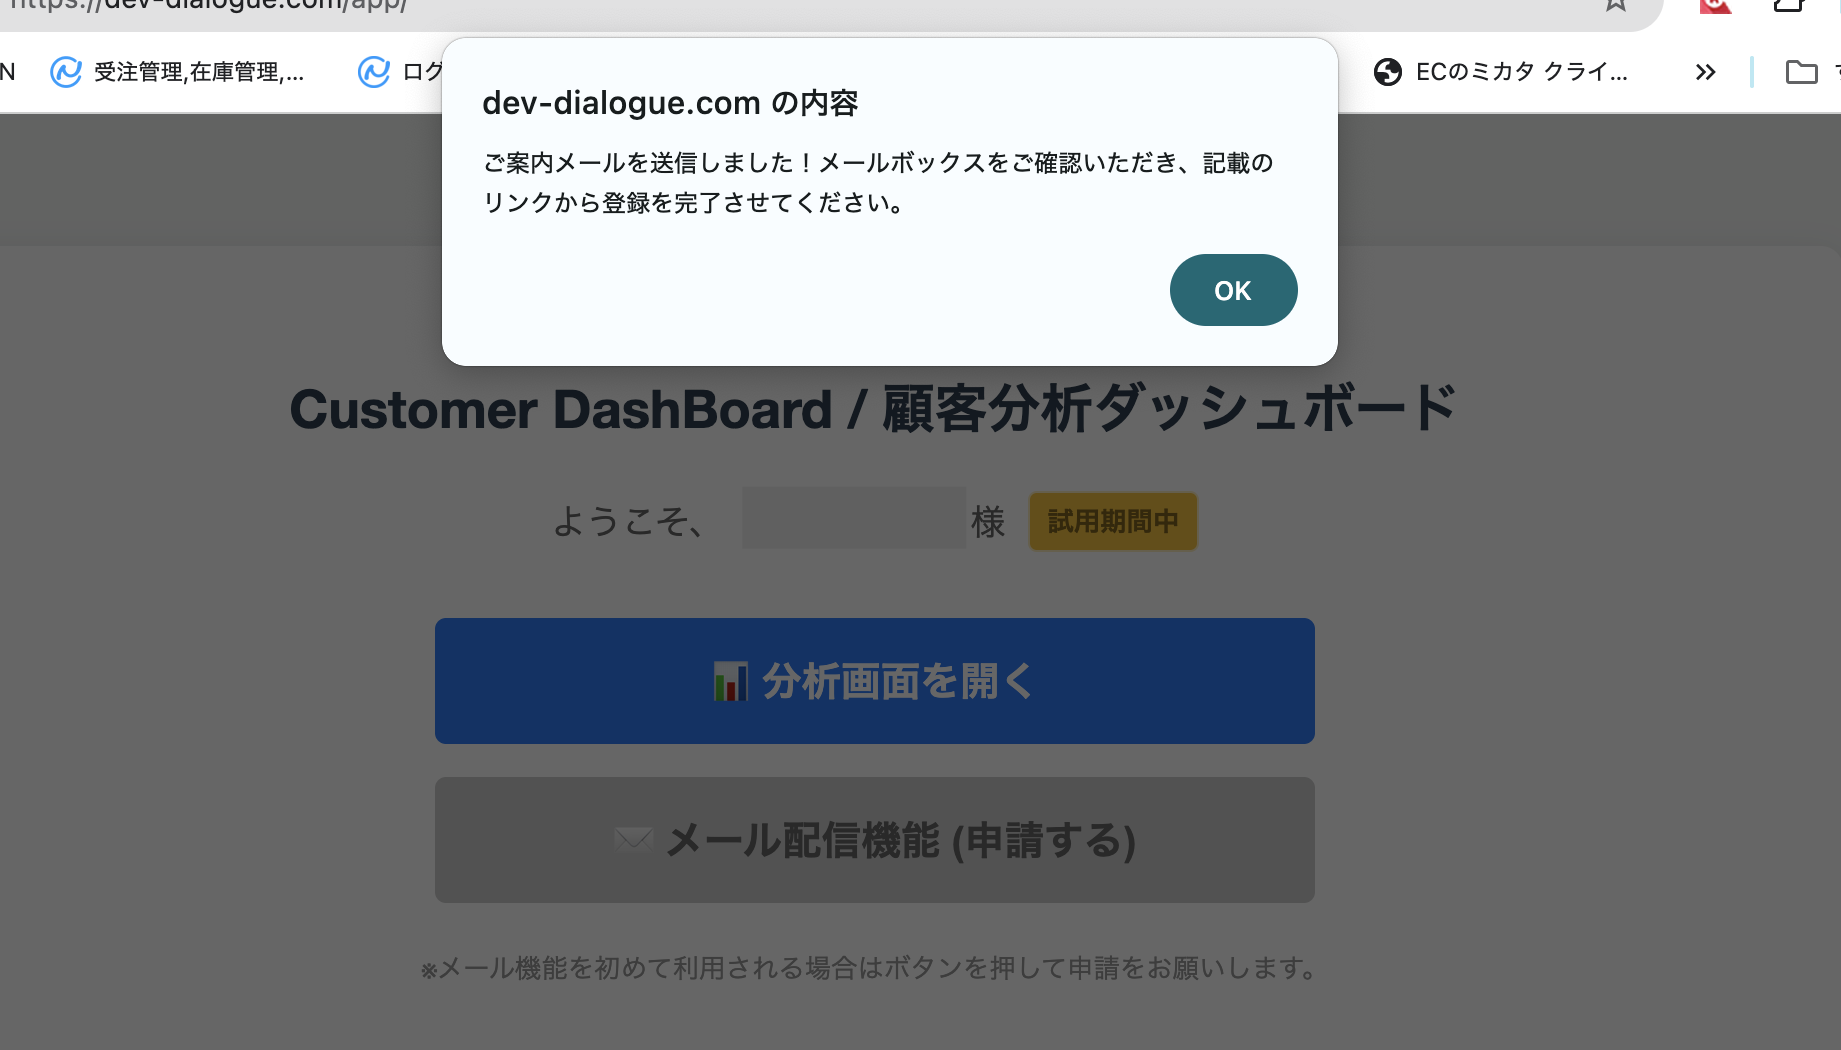1841x1050 pixels.
Task: Click the dialog title dev-dialogue.com の内容
Action: [670, 103]
